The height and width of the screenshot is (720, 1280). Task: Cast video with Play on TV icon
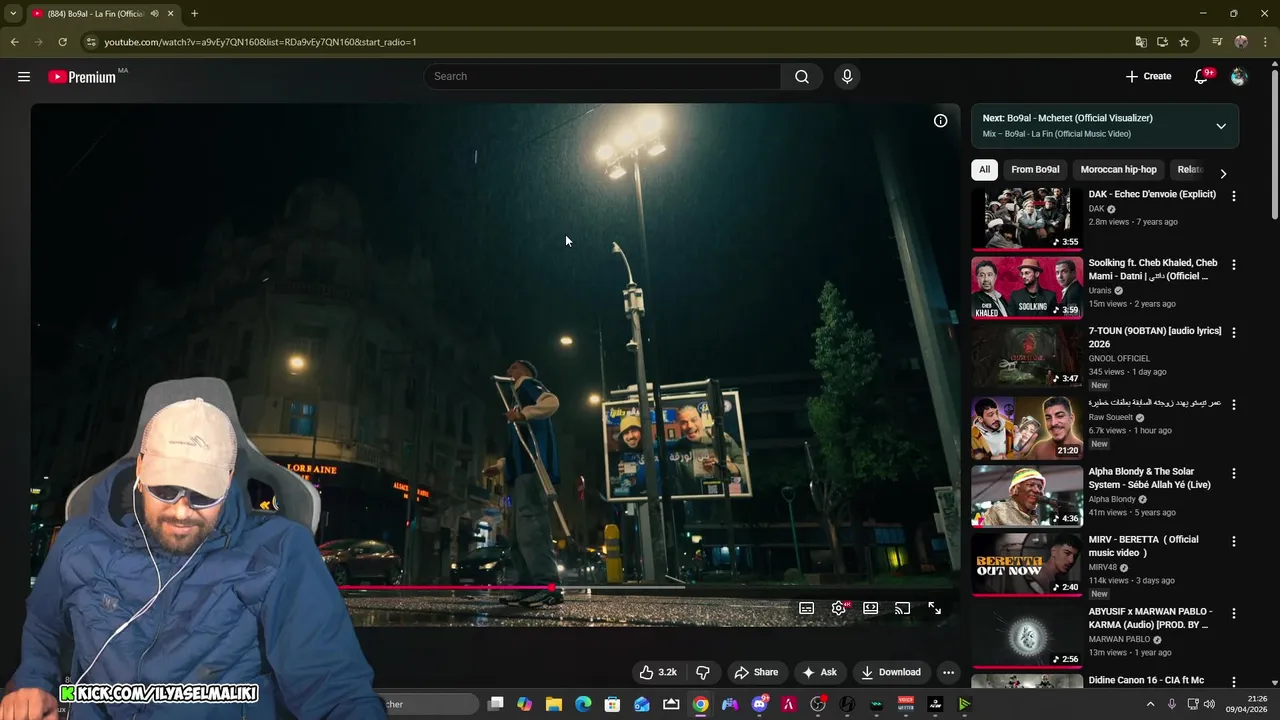903,608
